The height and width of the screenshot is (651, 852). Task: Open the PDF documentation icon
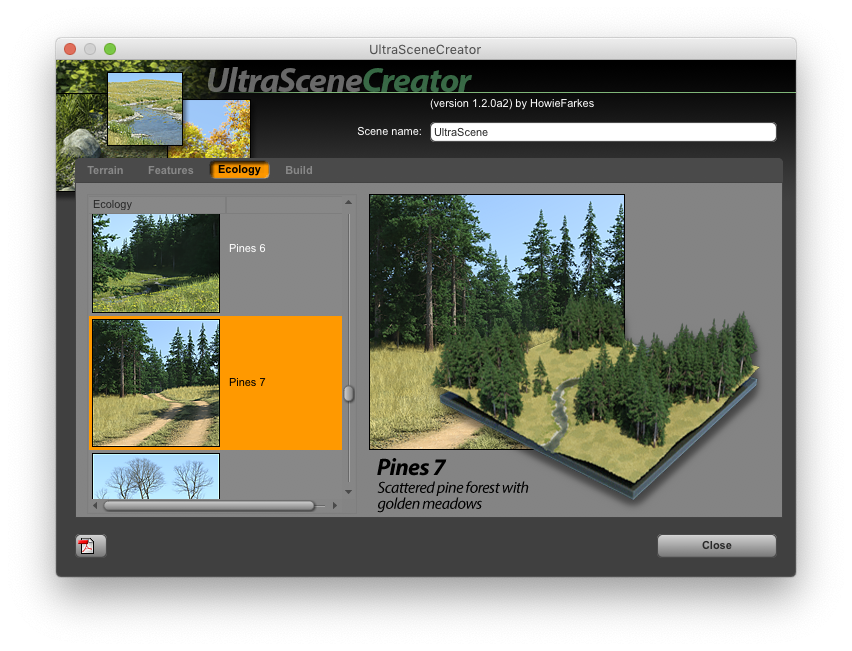91,546
